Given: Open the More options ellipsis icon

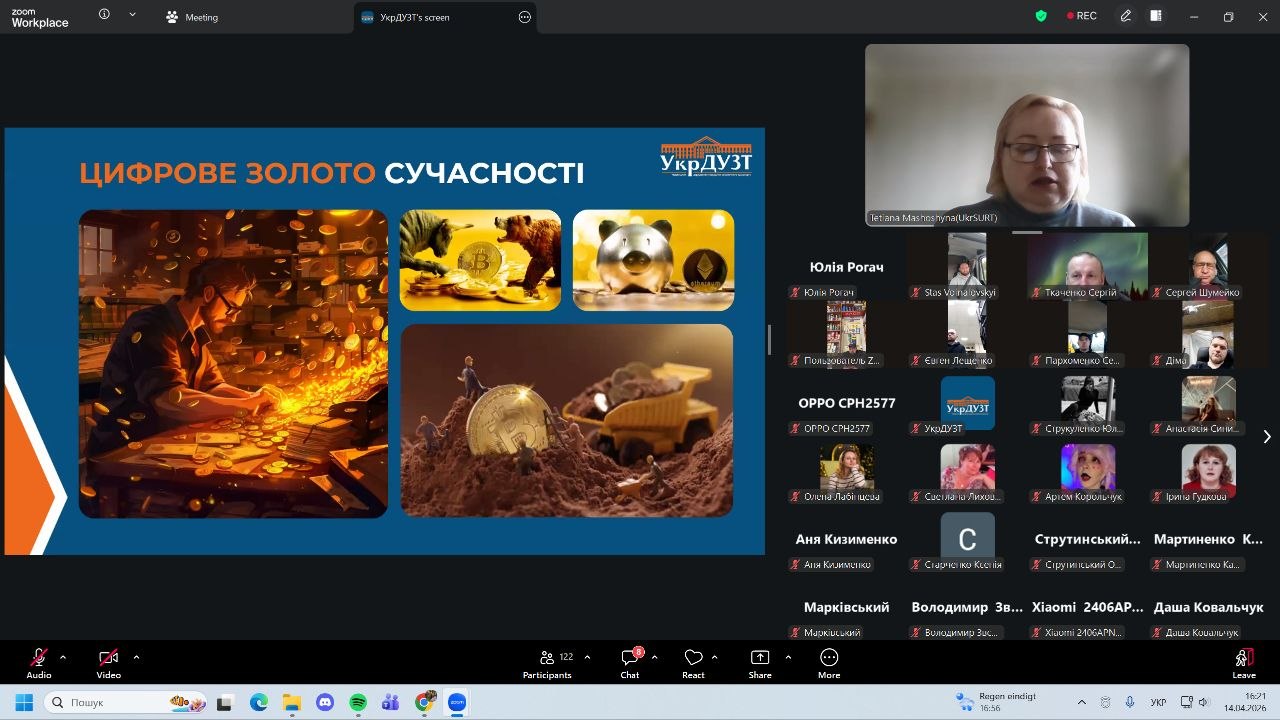Looking at the screenshot, I should (x=828, y=655).
